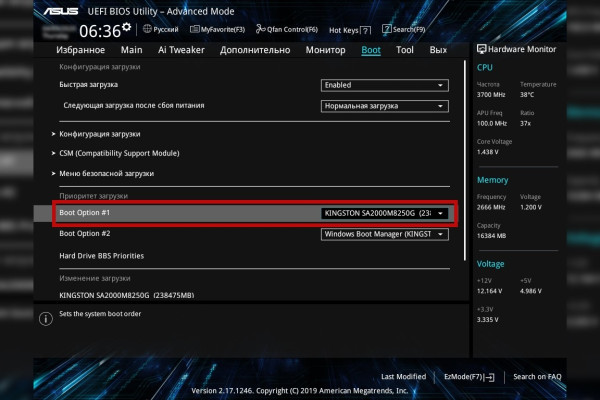This screenshot has width=600, height=400.
Task: Click the 2666 MHz memory frequency value
Action: (491, 207)
